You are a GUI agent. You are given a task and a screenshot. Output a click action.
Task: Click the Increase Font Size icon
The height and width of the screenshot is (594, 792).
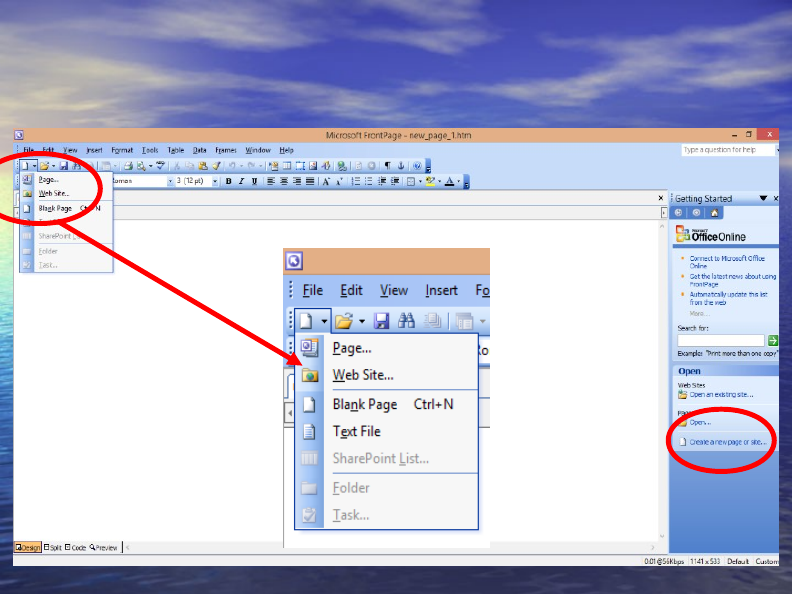tap(326, 181)
